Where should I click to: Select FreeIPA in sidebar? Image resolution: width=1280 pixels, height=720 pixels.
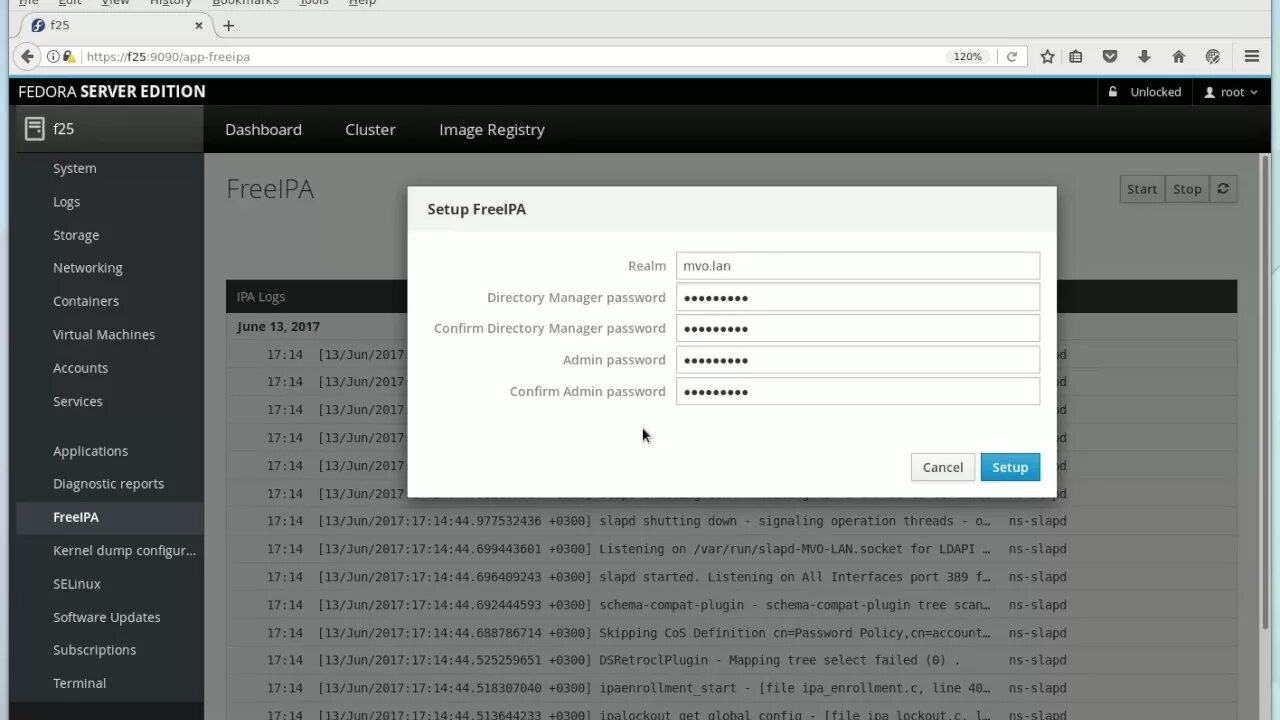(110, 517)
